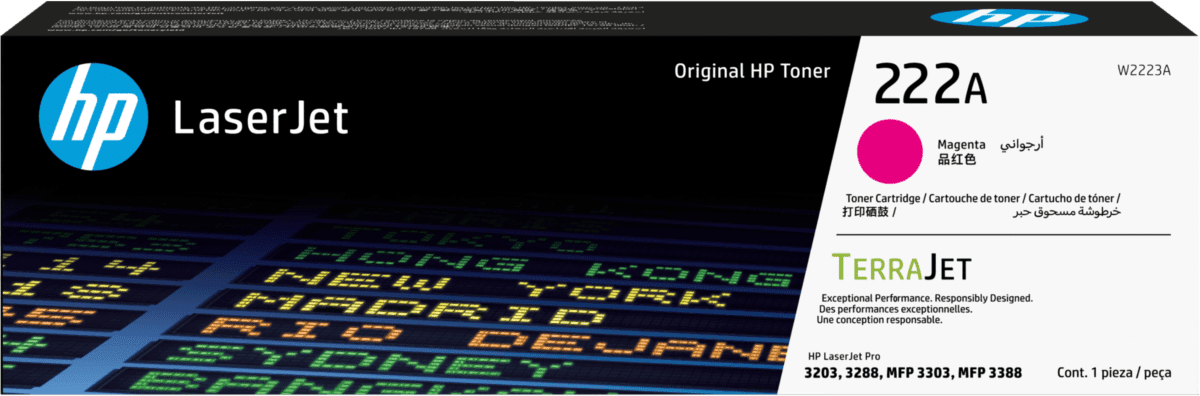Click the HP LaserJet Pro compatibility heading
Viewport: 1200px width, 396px height.
(847, 357)
